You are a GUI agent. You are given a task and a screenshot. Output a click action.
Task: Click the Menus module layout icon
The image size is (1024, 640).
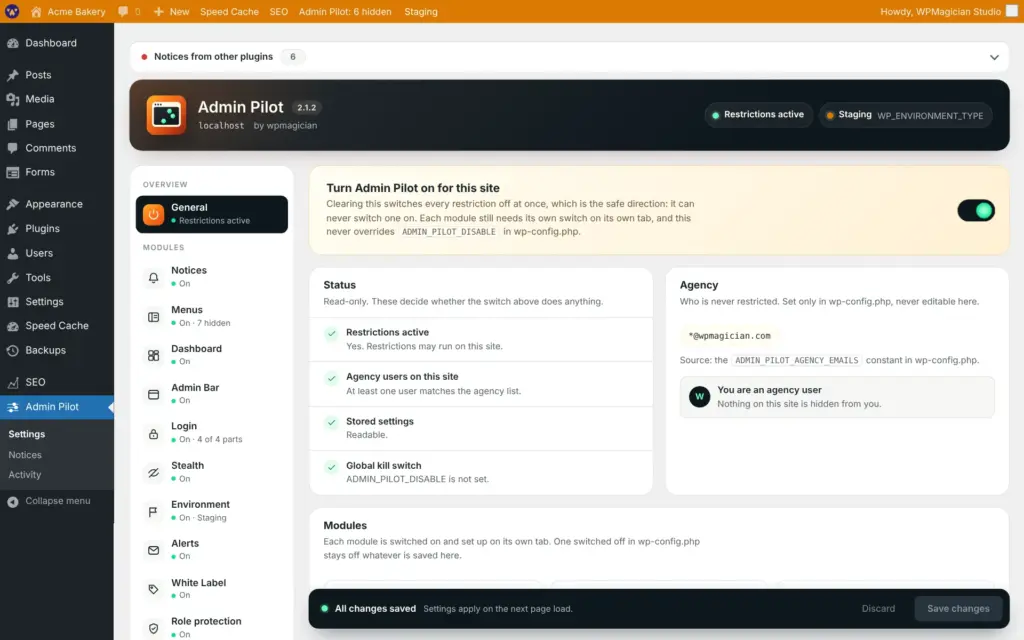[x=153, y=317]
